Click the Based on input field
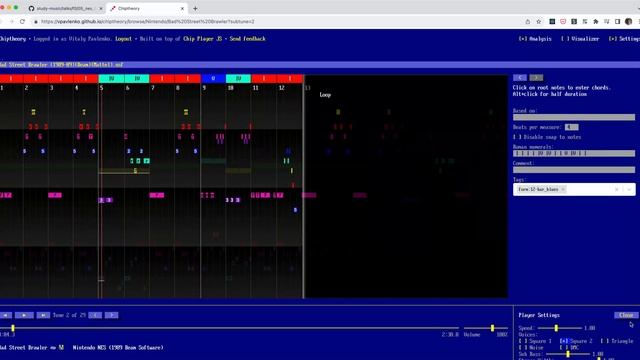 pos(574,117)
